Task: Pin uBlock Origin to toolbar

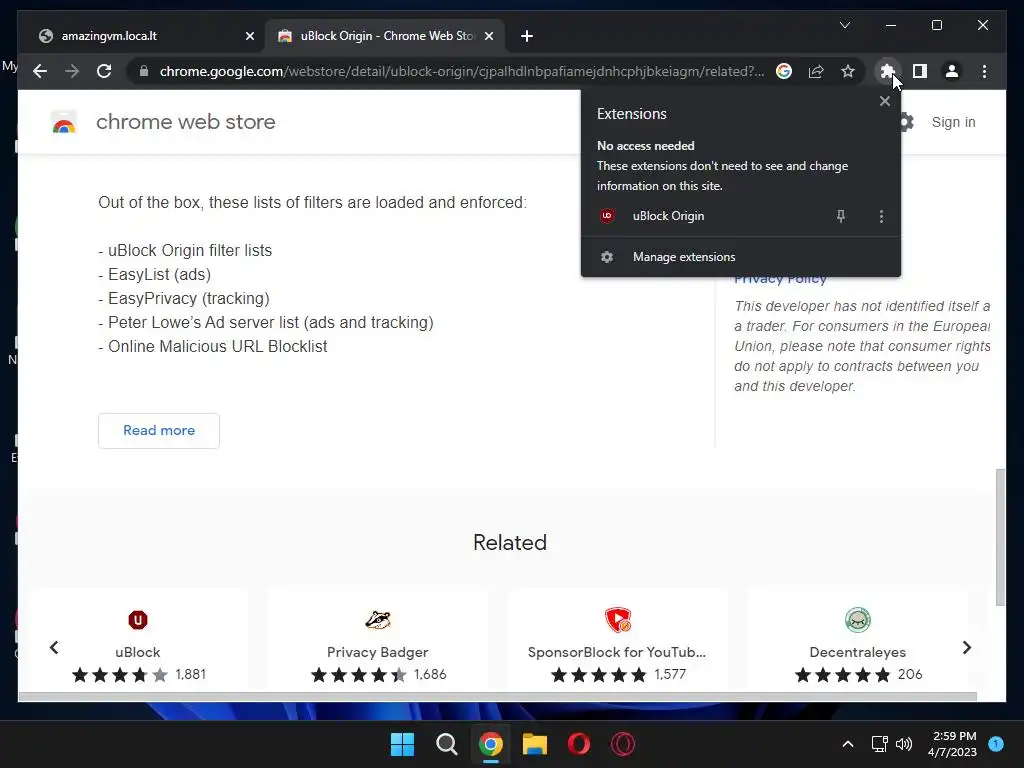Action: (x=840, y=216)
